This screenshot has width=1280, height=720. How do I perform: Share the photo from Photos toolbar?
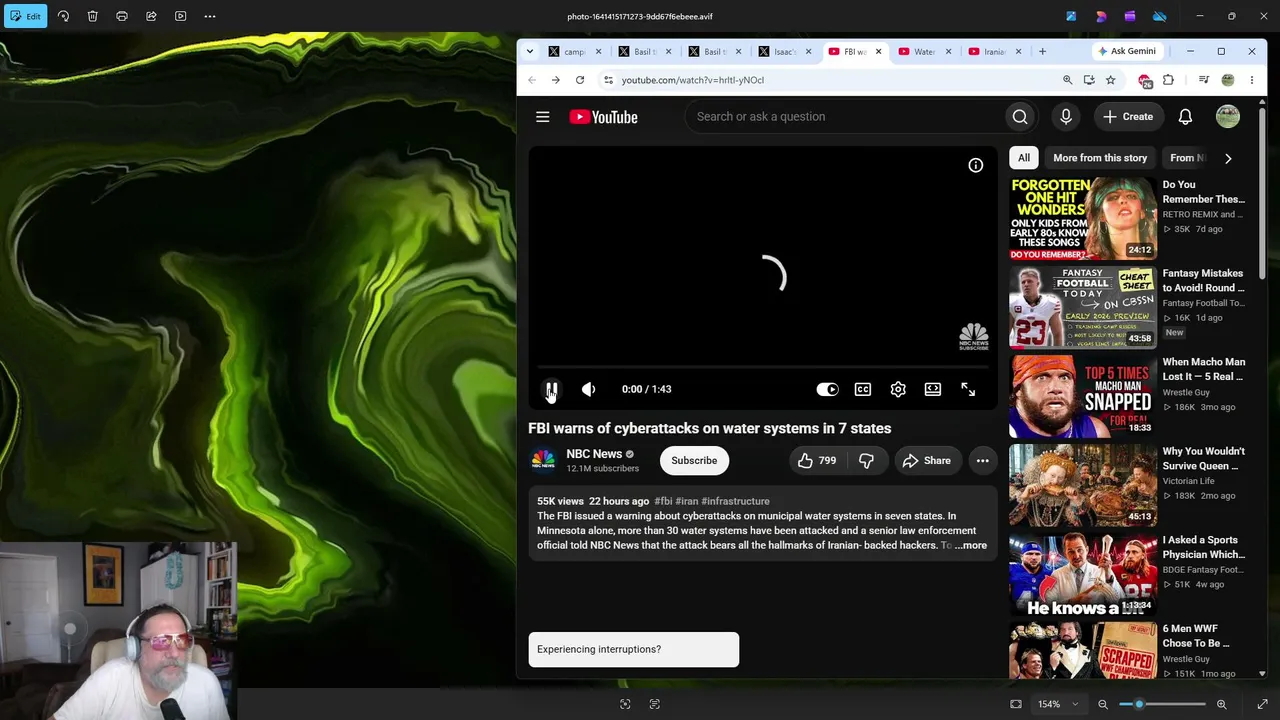(x=151, y=16)
